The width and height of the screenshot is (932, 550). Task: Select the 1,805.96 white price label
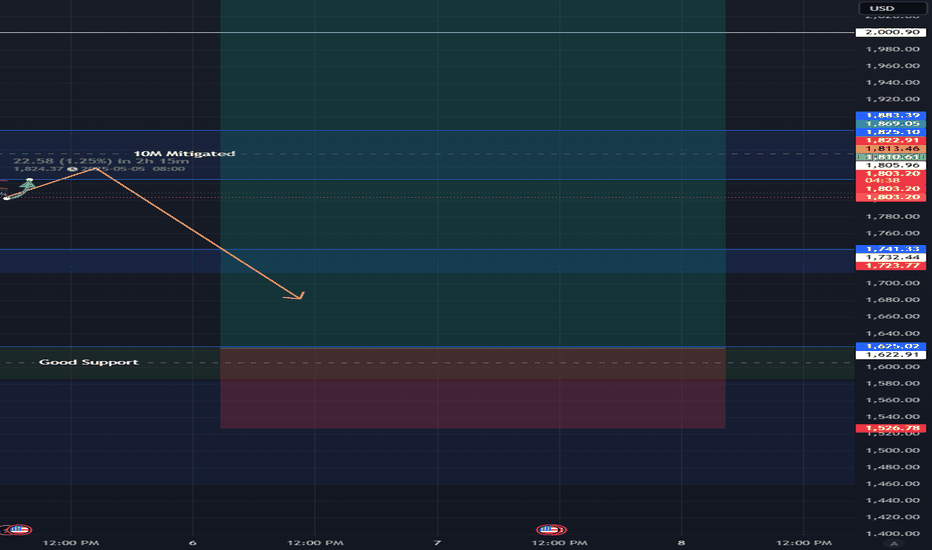pyautogui.click(x=890, y=165)
